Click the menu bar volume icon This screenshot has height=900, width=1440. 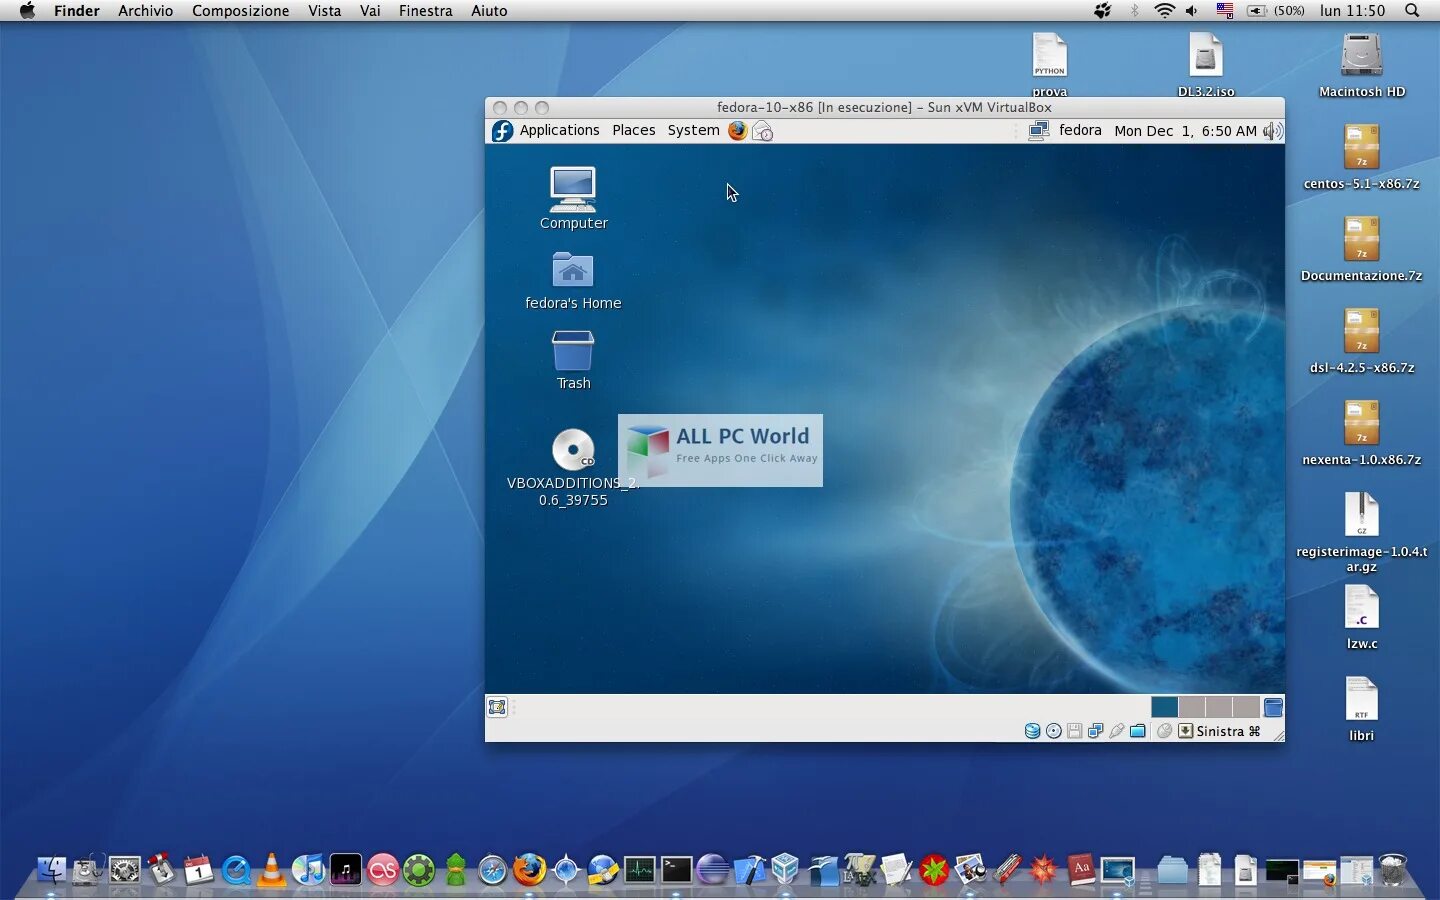1192,11
